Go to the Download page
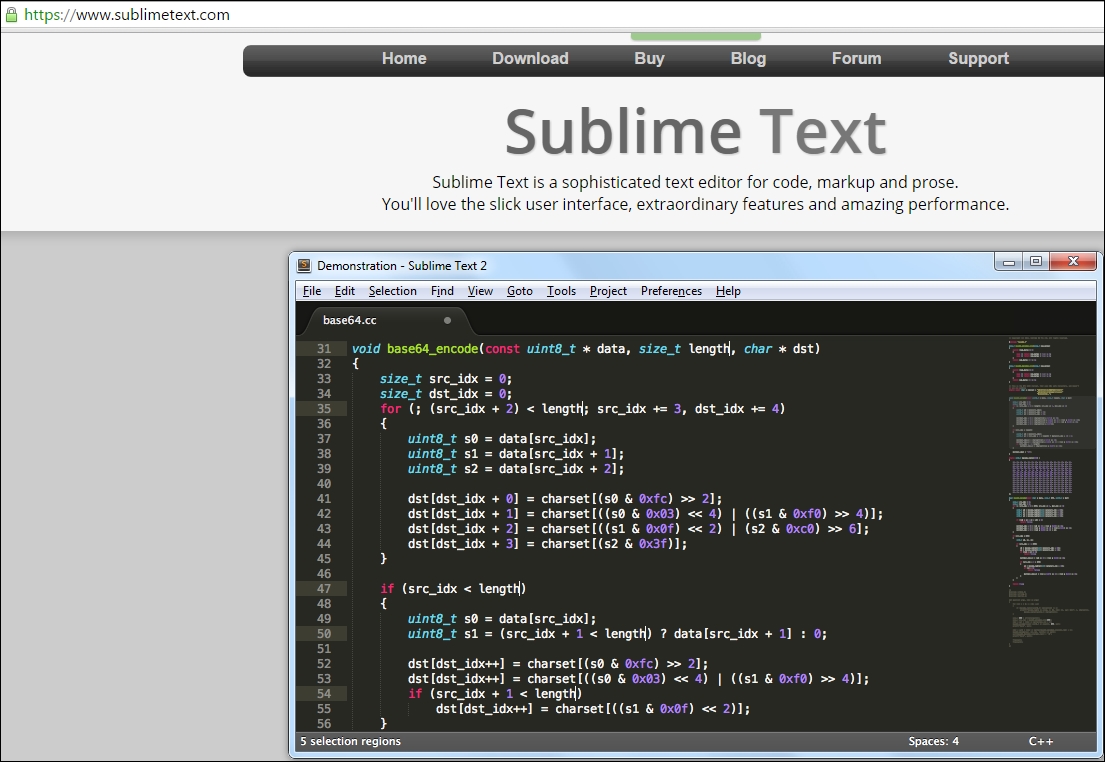 (x=530, y=59)
